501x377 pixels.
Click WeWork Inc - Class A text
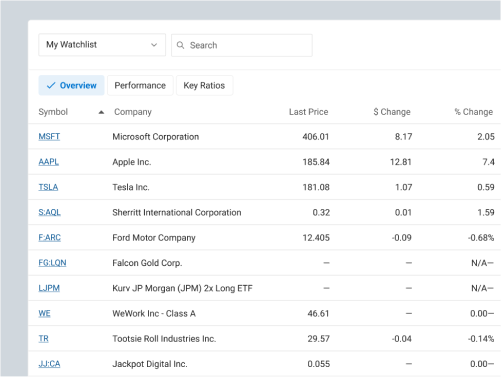154,313
